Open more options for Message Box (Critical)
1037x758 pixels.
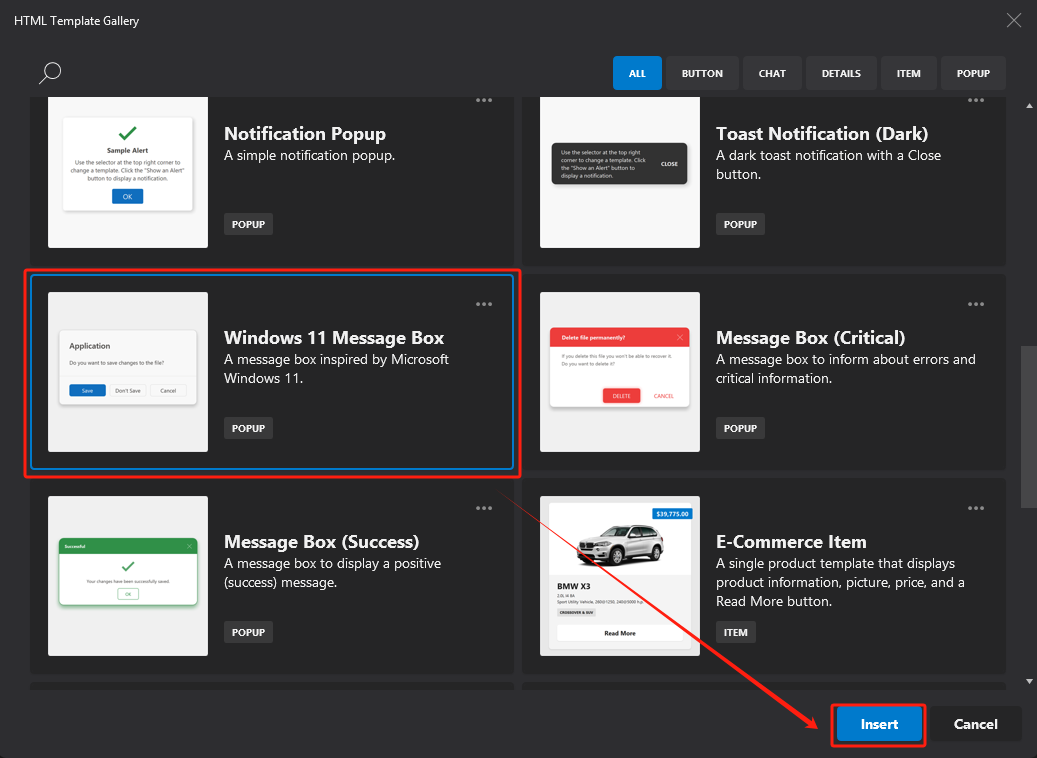point(976,304)
